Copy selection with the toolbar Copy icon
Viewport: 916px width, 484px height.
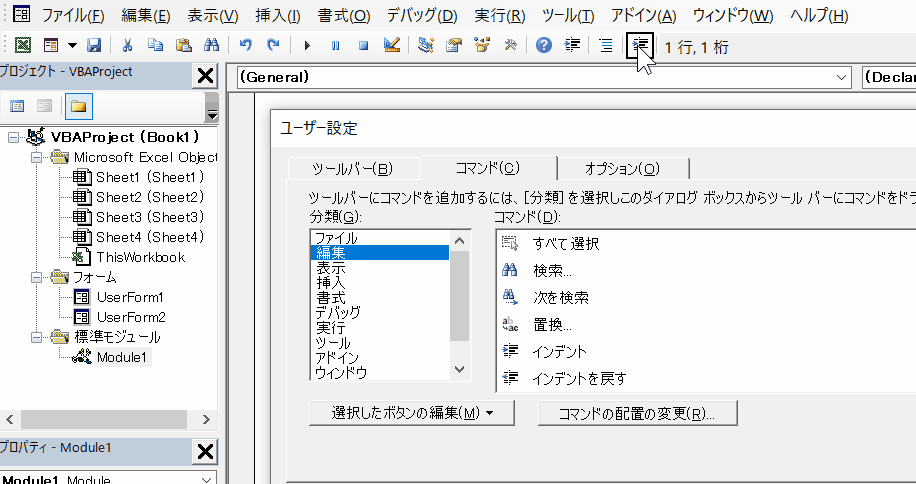coord(155,45)
